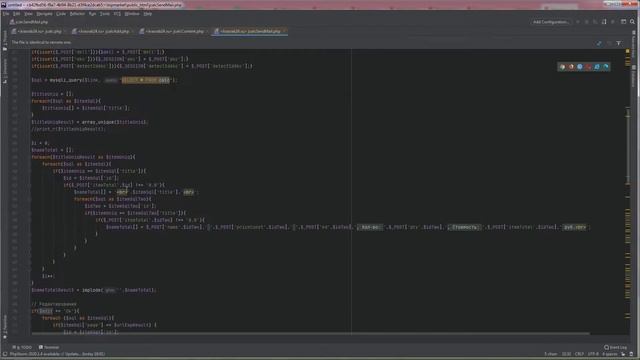Open the Tools menu
The height and width of the screenshot is (360, 640).
click(105, 13)
